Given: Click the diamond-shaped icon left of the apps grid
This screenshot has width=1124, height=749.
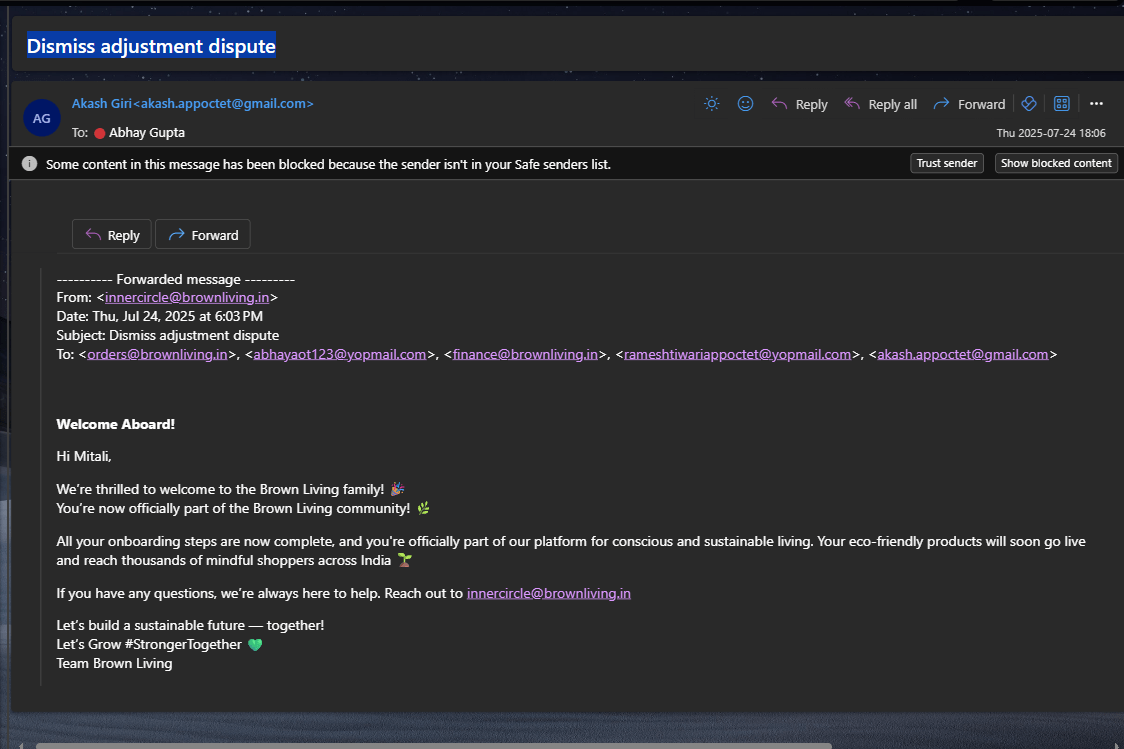Looking at the screenshot, I should tap(1029, 104).
